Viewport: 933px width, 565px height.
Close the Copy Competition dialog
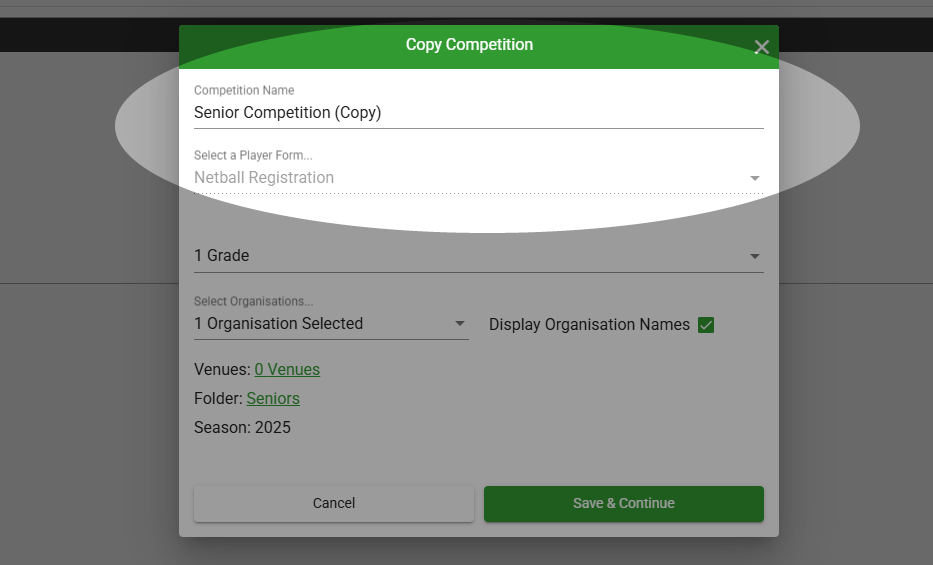[x=761, y=47]
